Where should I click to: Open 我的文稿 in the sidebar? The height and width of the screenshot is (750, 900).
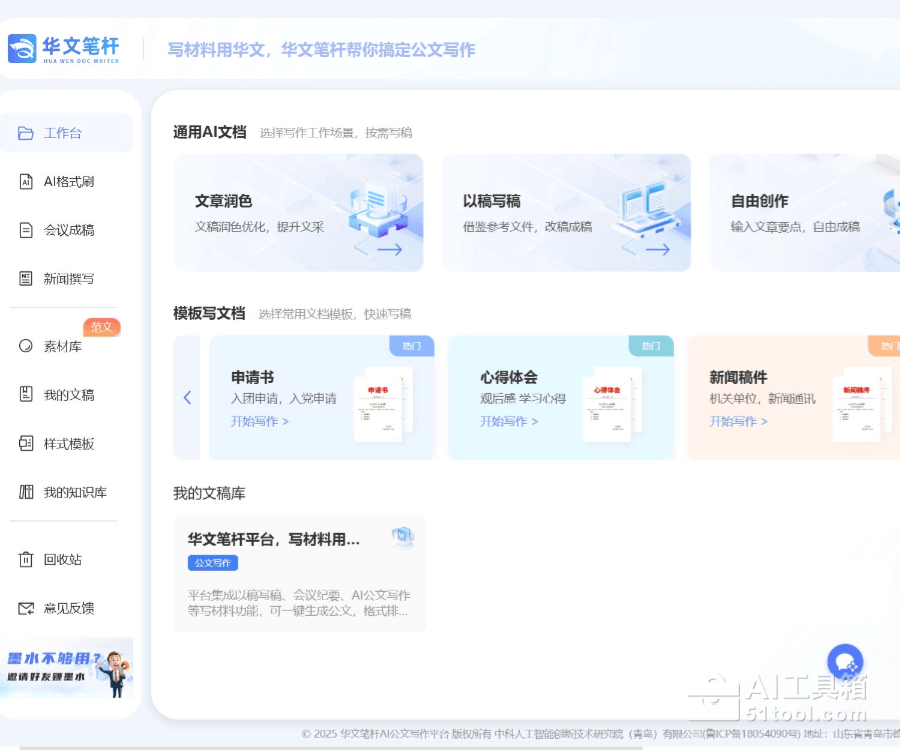[x=68, y=395]
